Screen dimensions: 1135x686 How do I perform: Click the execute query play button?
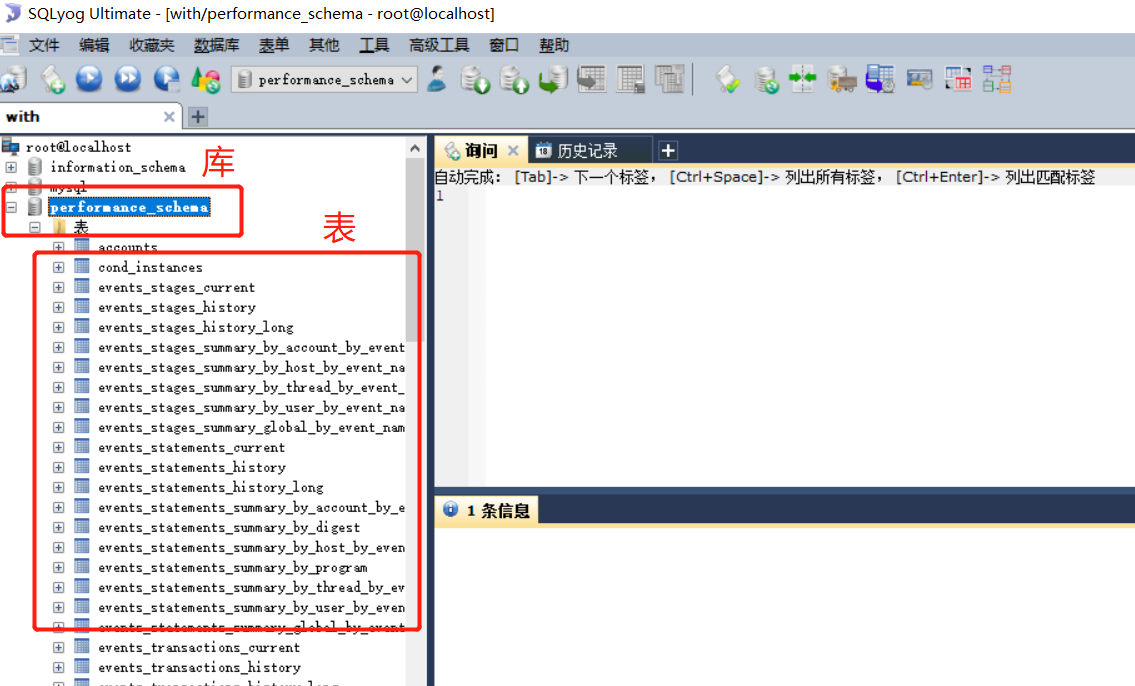coord(89,79)
